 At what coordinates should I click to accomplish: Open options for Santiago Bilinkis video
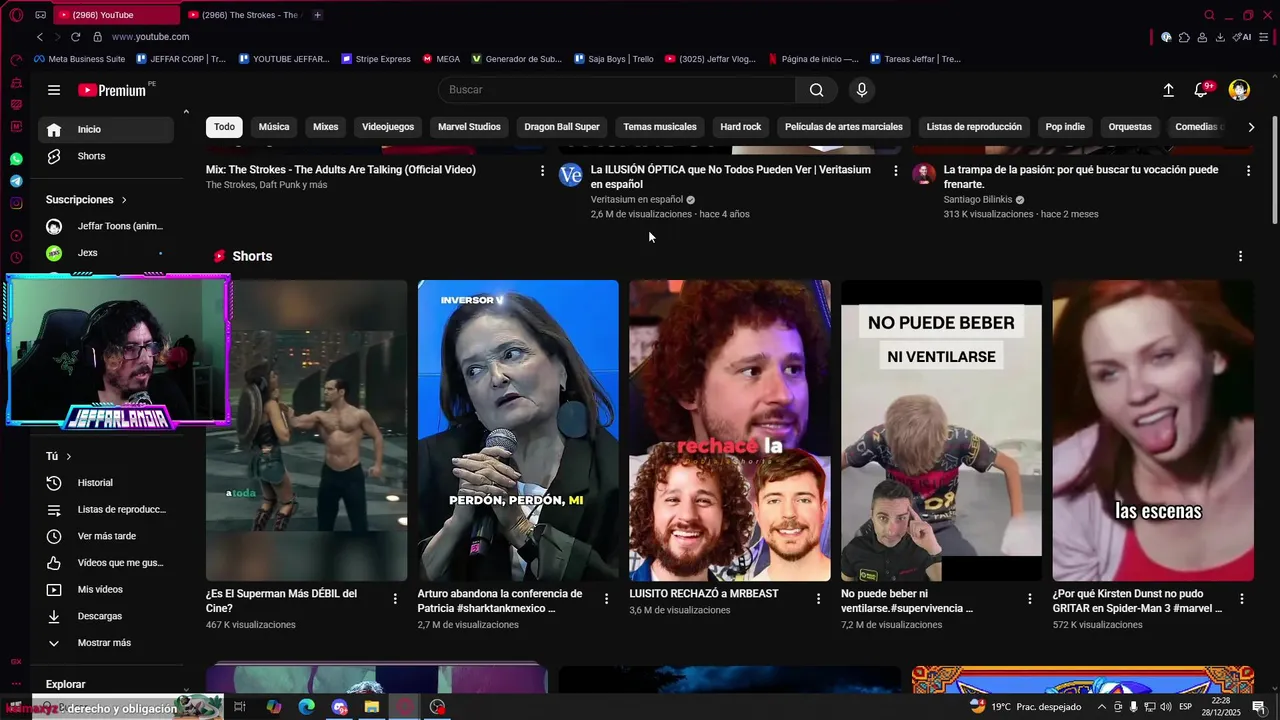pyautogui.click(x=1248, y=171)
